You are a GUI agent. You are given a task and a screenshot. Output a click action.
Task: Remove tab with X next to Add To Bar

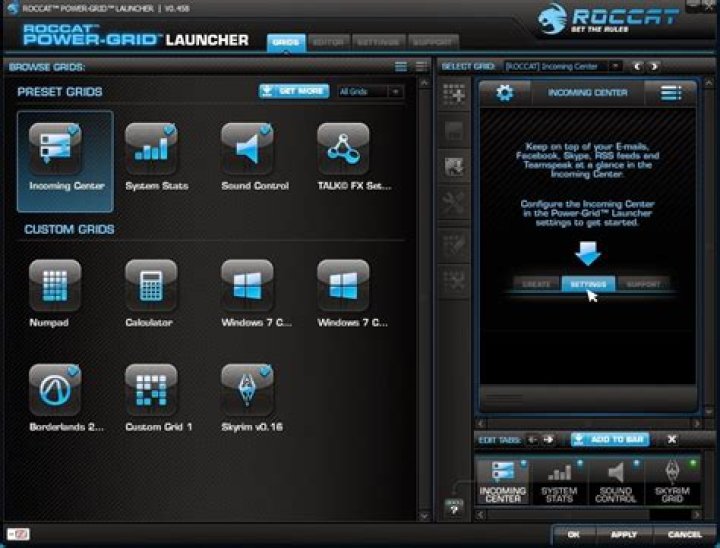click(672, 440)
